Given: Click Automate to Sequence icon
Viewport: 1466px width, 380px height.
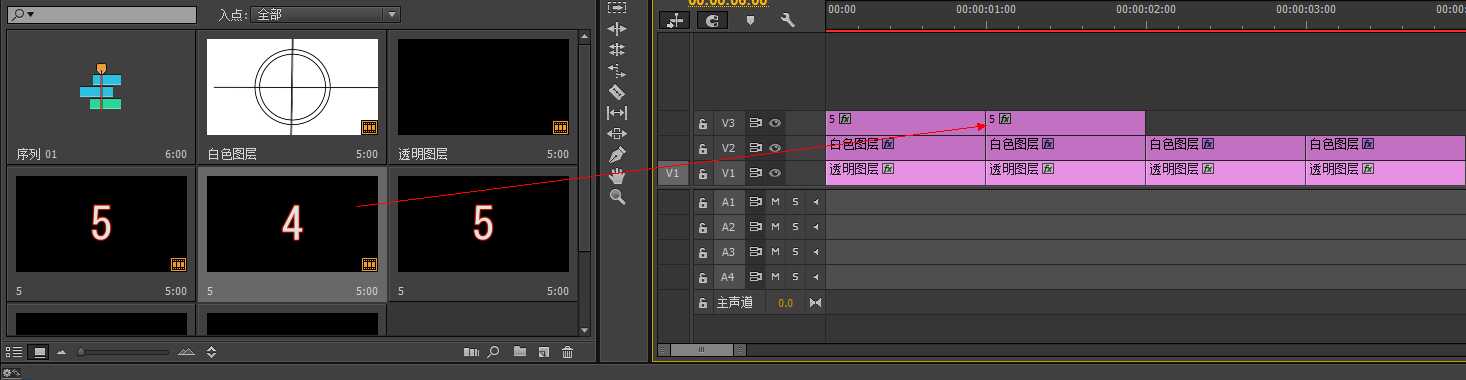Looking at the screenshot, I should point(472,352).
